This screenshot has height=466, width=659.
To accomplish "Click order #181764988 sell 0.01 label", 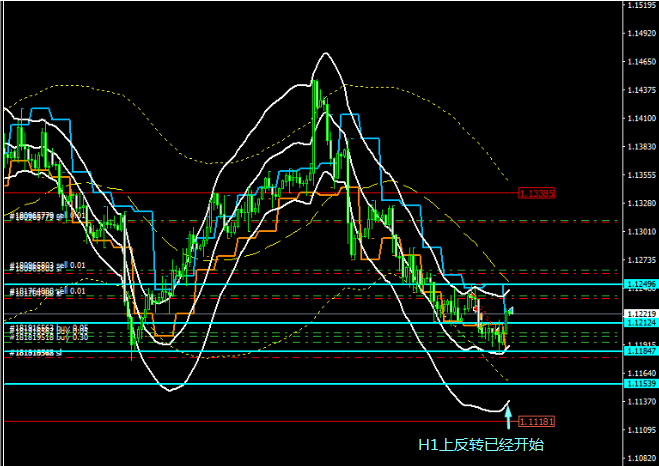I will click(x=48, y=291).
